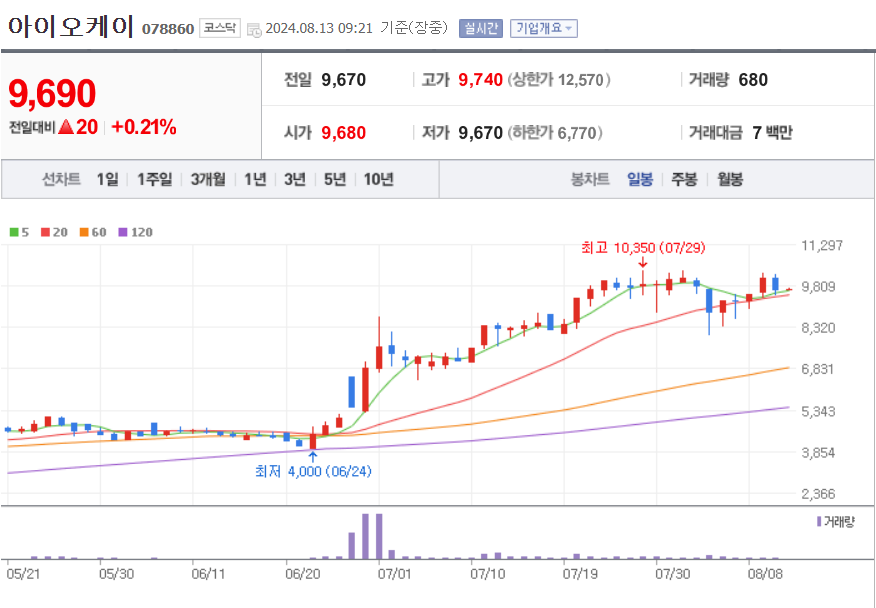Image resolution: width=876 pixels, height=608 pixels.
Task: Click the clock icon beside the timestamp
Action: click(x=253, y=29)
